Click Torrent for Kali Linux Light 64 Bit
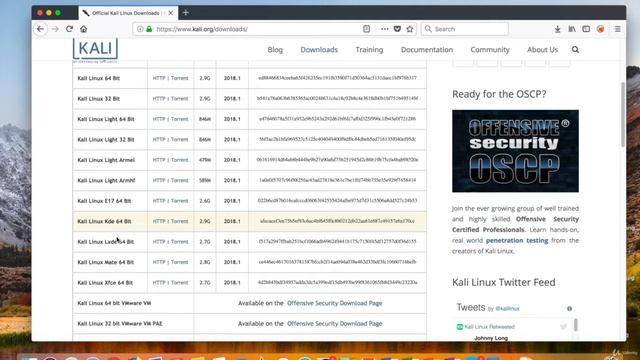640x360 pixels. click(x=180, y=119)
